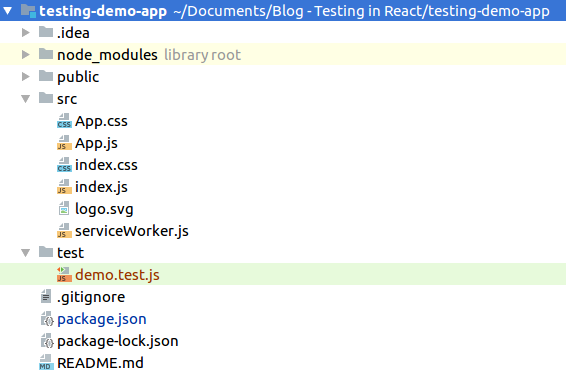
Task: Collapse the test folder arrow
Action: coord(26,252)
